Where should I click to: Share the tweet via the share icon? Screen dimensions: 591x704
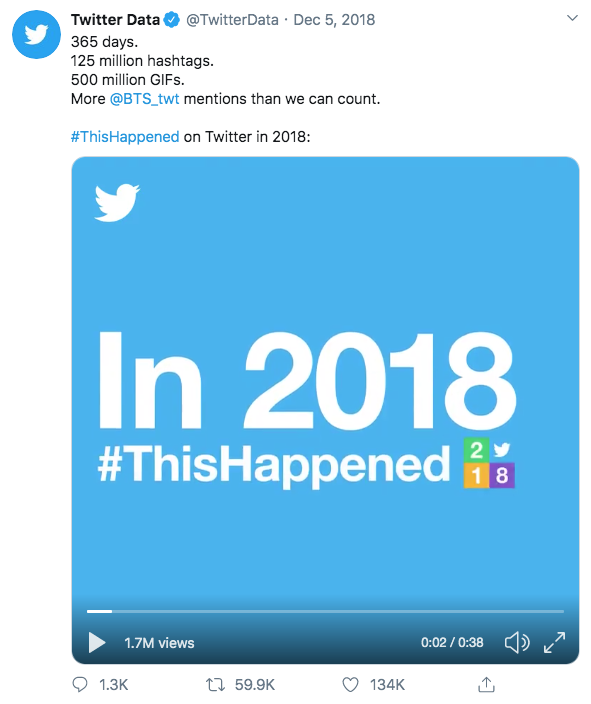click(x=486, y=684)
